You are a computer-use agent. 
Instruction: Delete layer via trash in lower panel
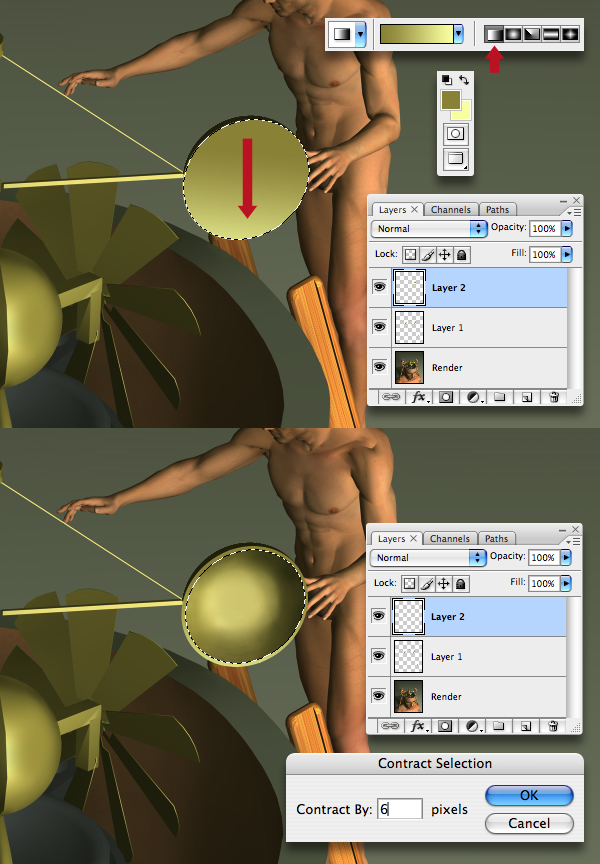coord(553,726)
